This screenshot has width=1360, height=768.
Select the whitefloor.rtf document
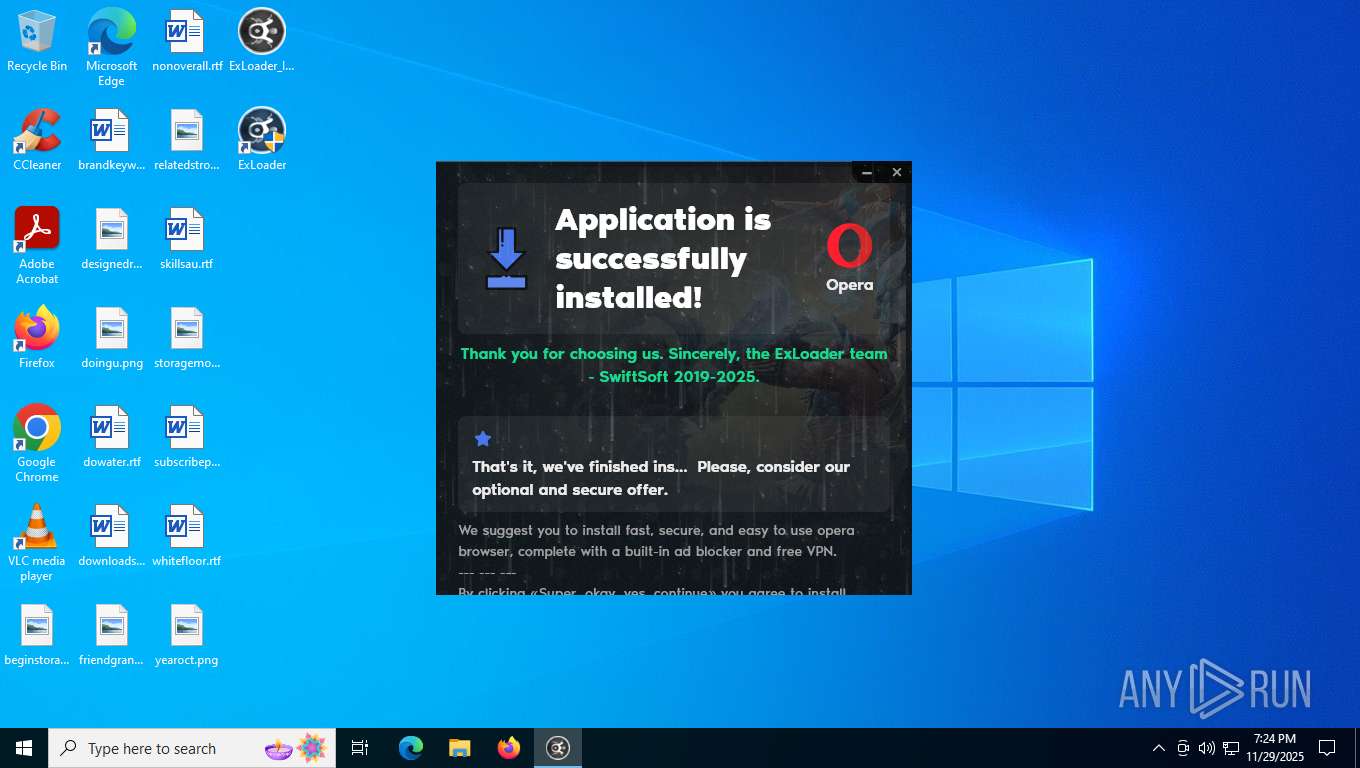pos(187,536)
